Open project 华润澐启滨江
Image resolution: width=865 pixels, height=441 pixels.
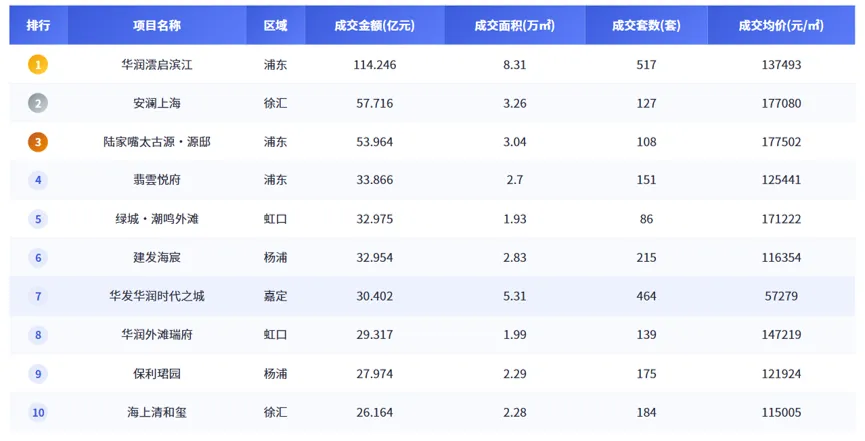[x=157, y=65]
